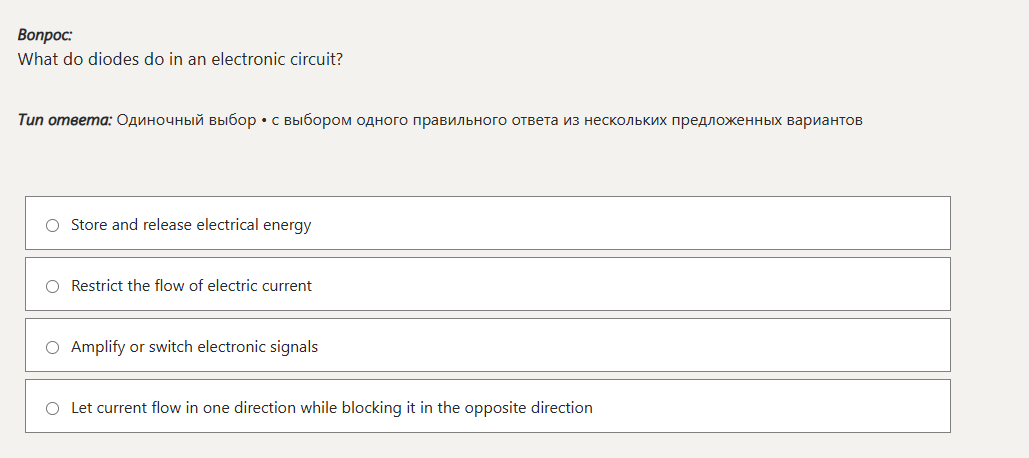Click the text 'Store and release electrical energy'
Viewport: 1029px width, 458px height.
(x=191, y=225)
